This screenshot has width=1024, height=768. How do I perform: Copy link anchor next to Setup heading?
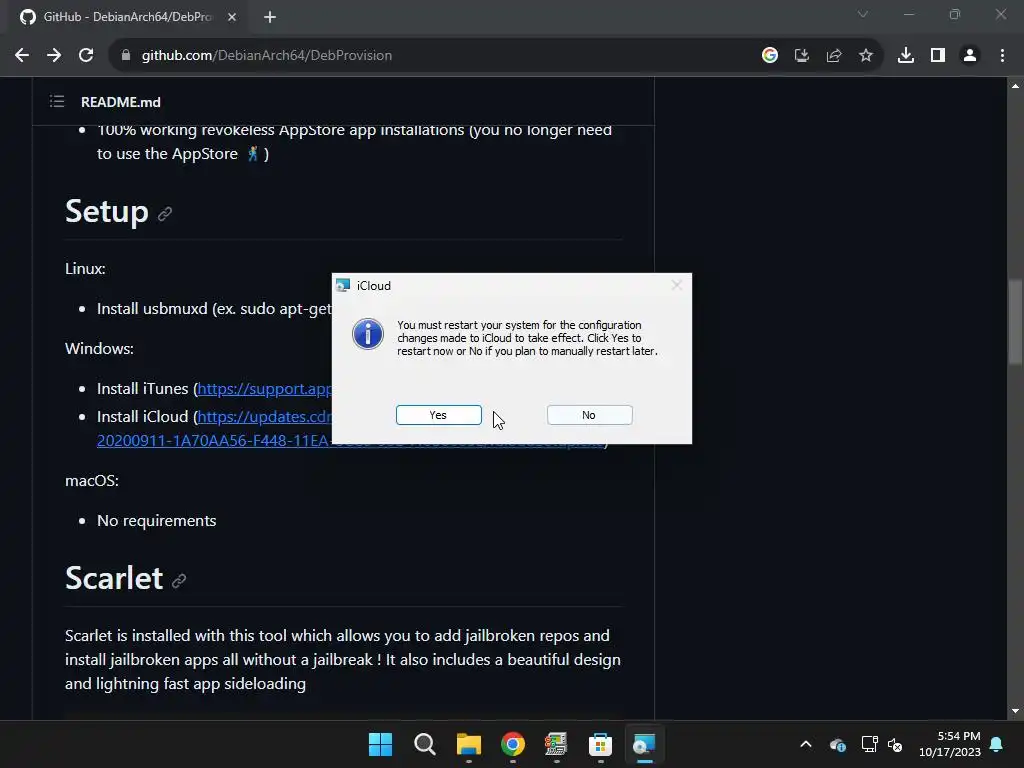click(x=165, y=214)
